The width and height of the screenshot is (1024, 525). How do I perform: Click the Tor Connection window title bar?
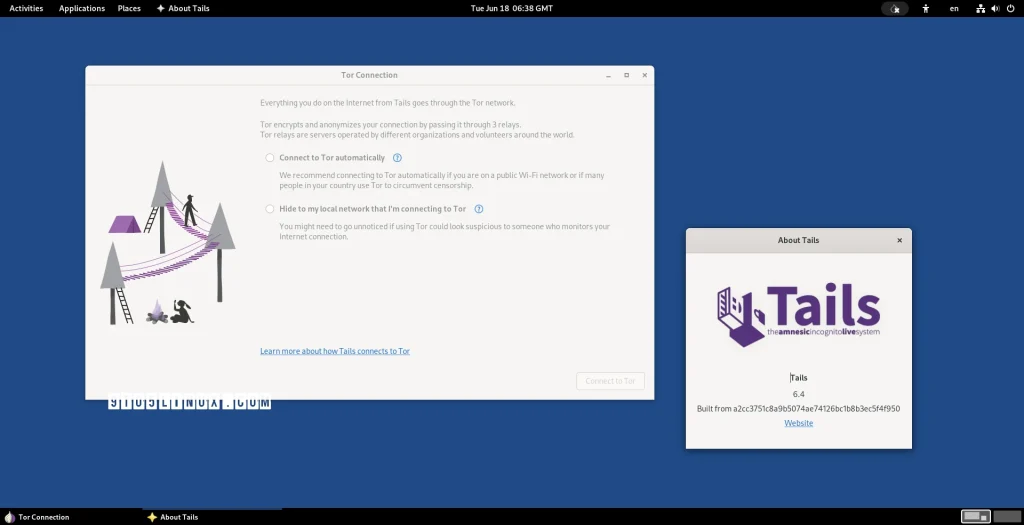(369, 75)
